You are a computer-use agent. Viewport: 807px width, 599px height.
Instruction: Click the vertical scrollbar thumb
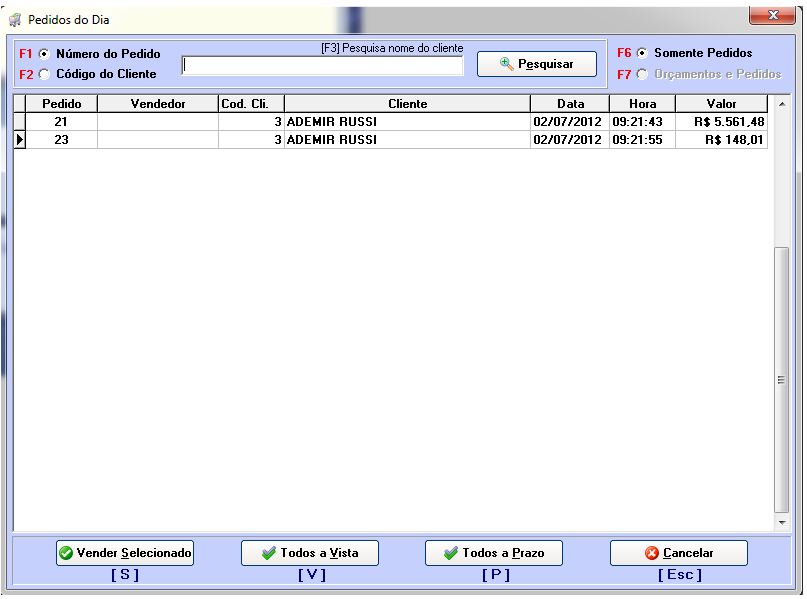tap(782, 380)
